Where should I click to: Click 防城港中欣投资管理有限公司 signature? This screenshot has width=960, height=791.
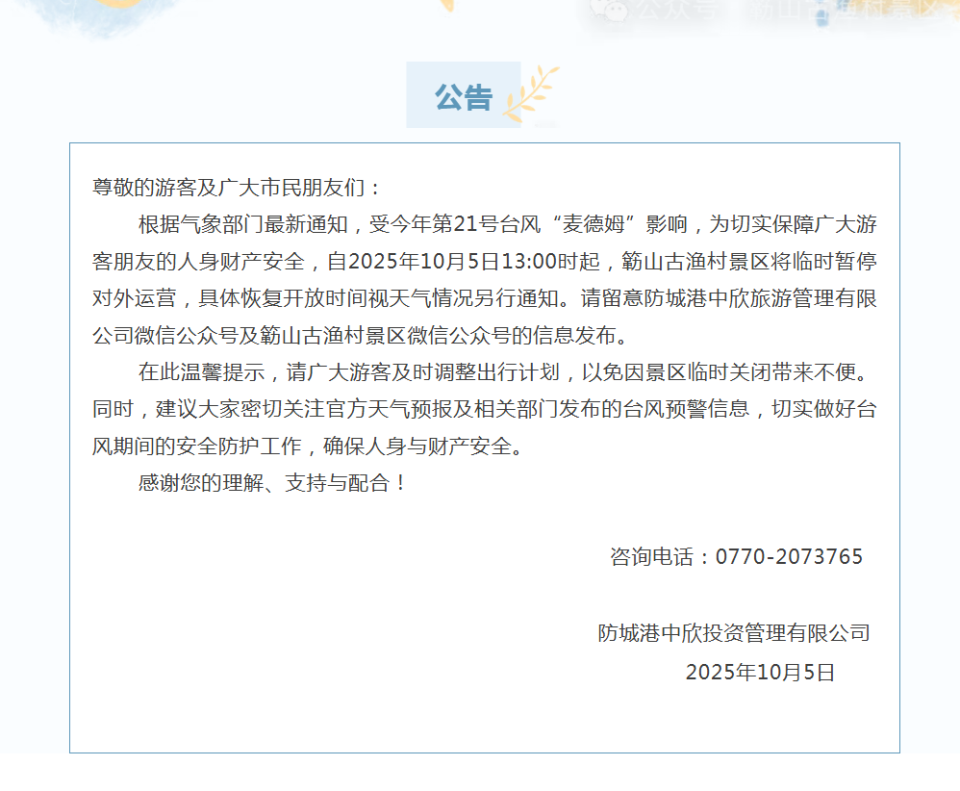coord(735,633)
